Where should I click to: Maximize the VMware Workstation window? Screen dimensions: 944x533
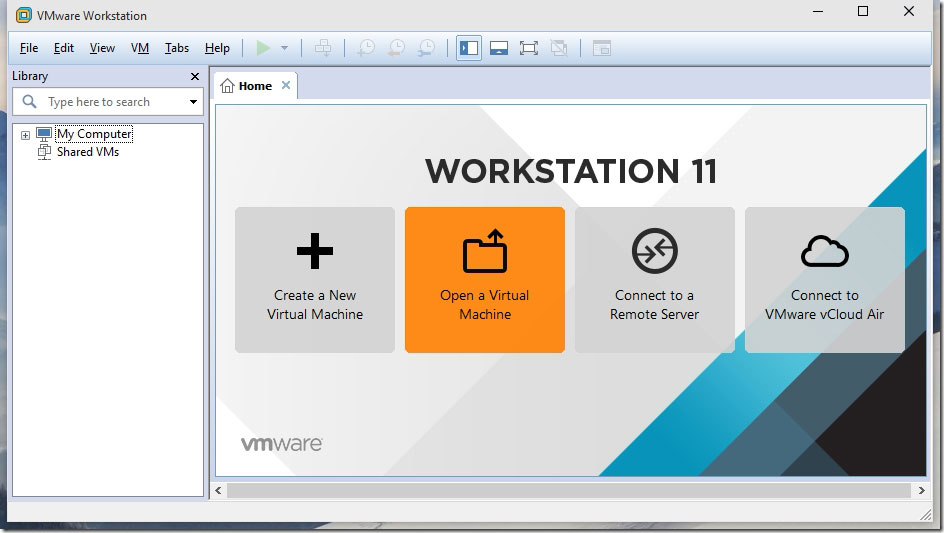coord(863,11)
